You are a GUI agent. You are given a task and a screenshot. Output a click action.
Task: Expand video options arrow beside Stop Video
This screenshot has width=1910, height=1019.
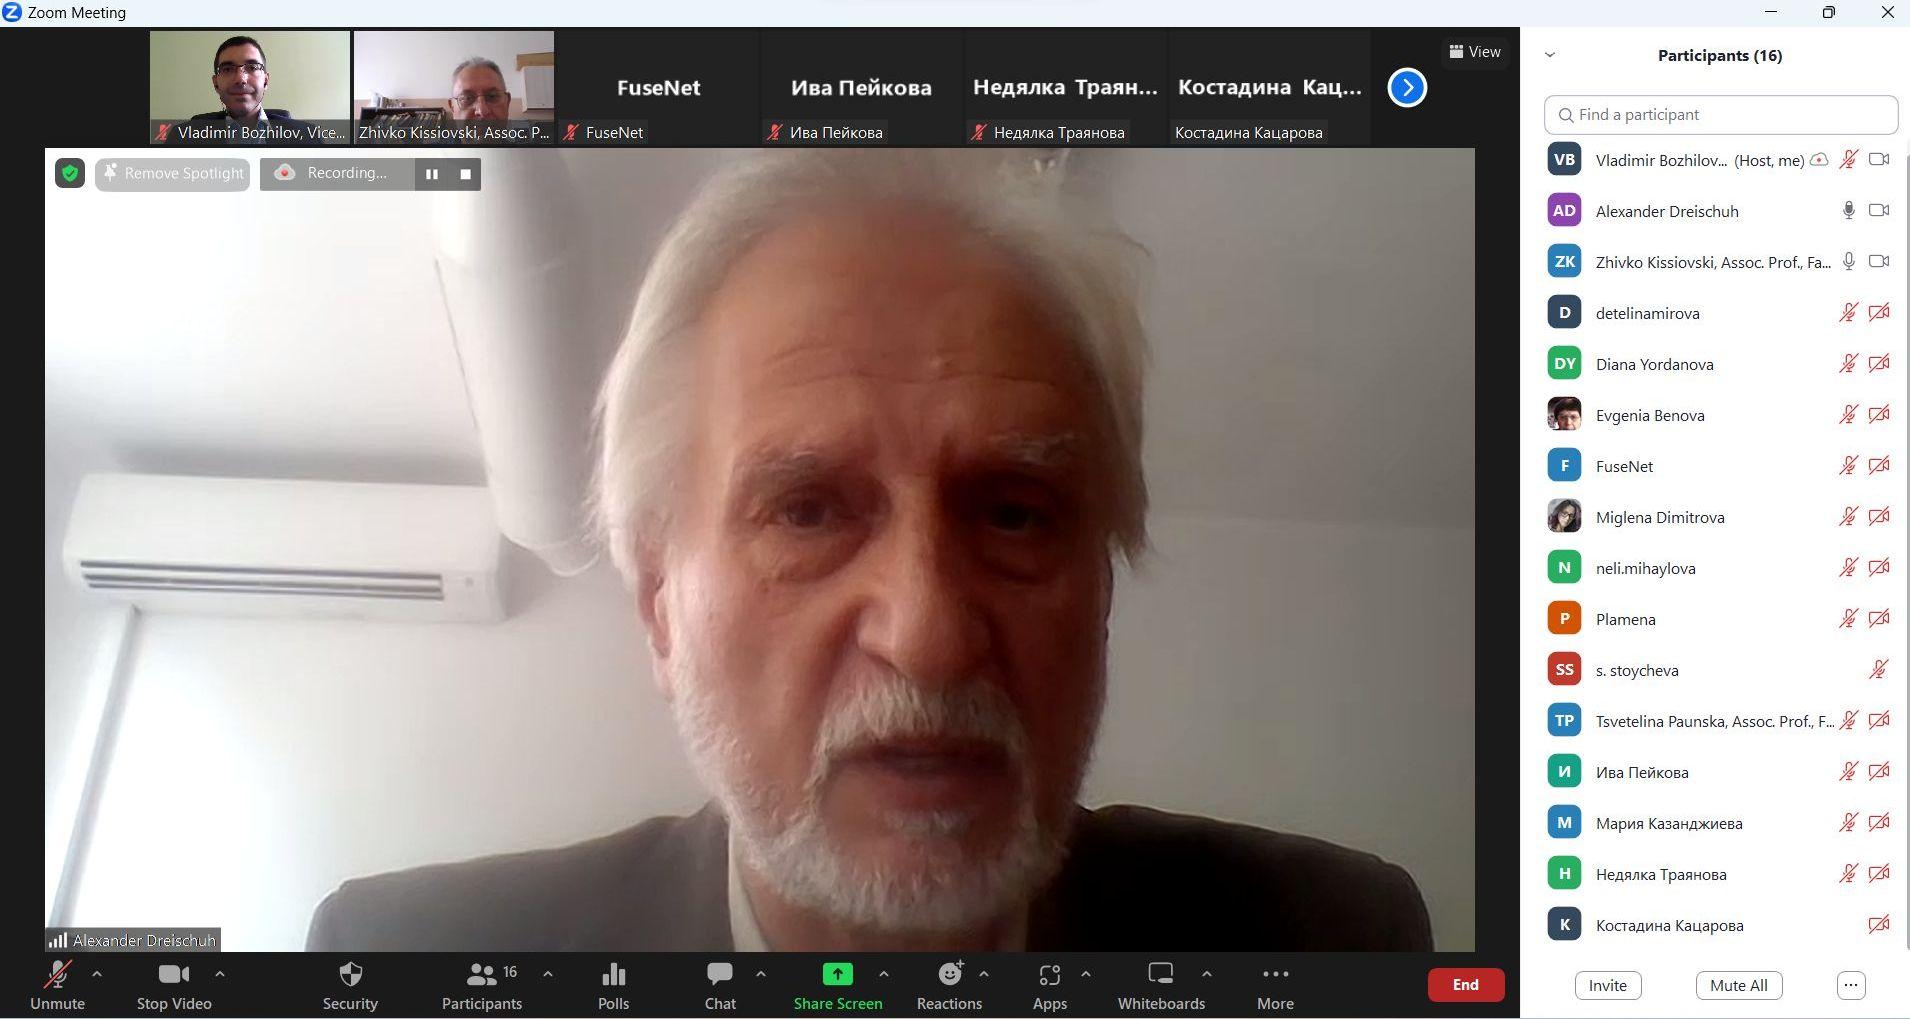[220, 973]
